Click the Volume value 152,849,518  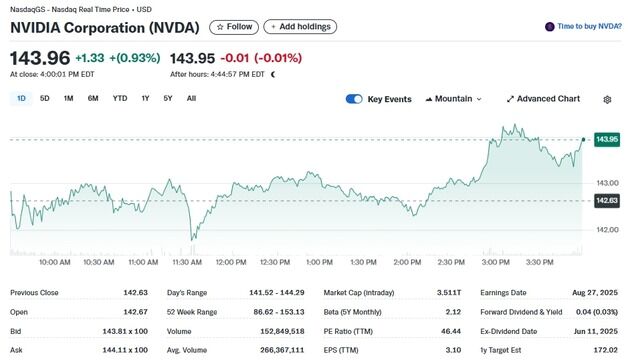(282, 332)
